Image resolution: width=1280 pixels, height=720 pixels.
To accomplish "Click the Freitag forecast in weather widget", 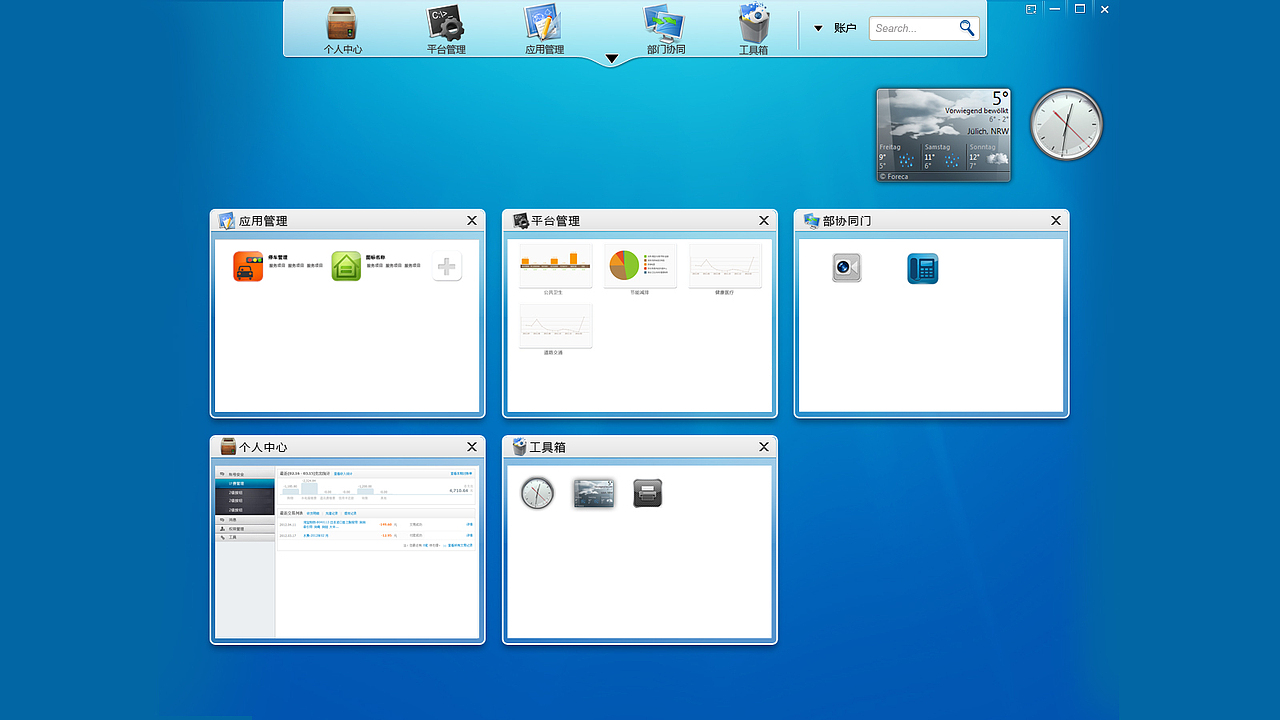I will [x=898, y=157].
